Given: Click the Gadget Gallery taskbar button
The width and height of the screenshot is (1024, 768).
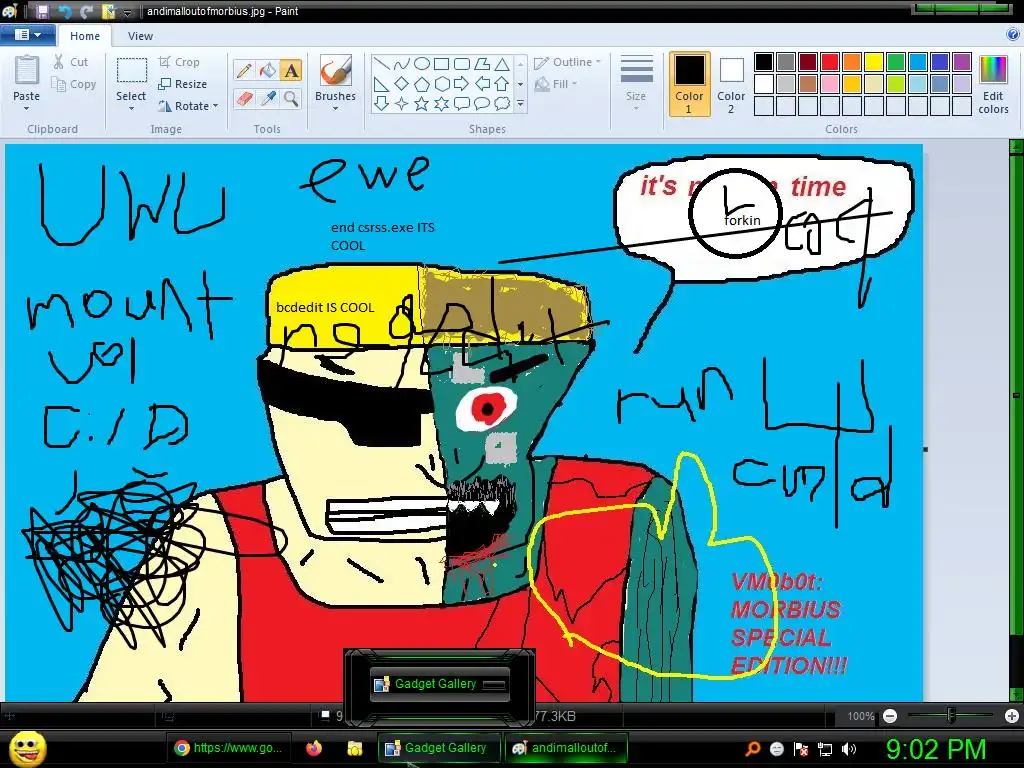Looking at the screenshot, I should (x=438, y=748).
